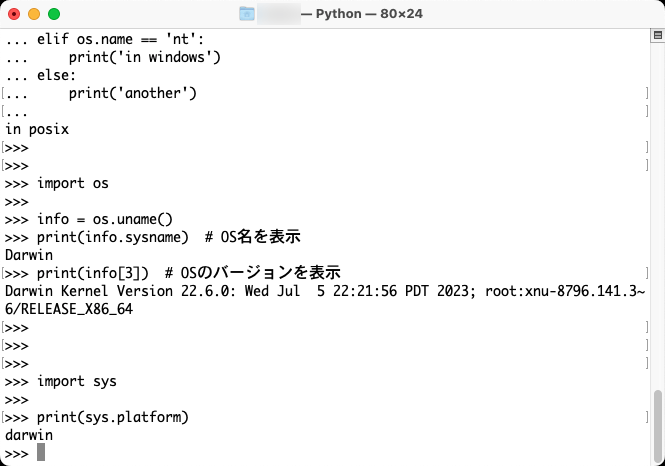Viewport: 665px width, 466px height.
Task: Click the 'in posix' output line
Action: (37, 129)
